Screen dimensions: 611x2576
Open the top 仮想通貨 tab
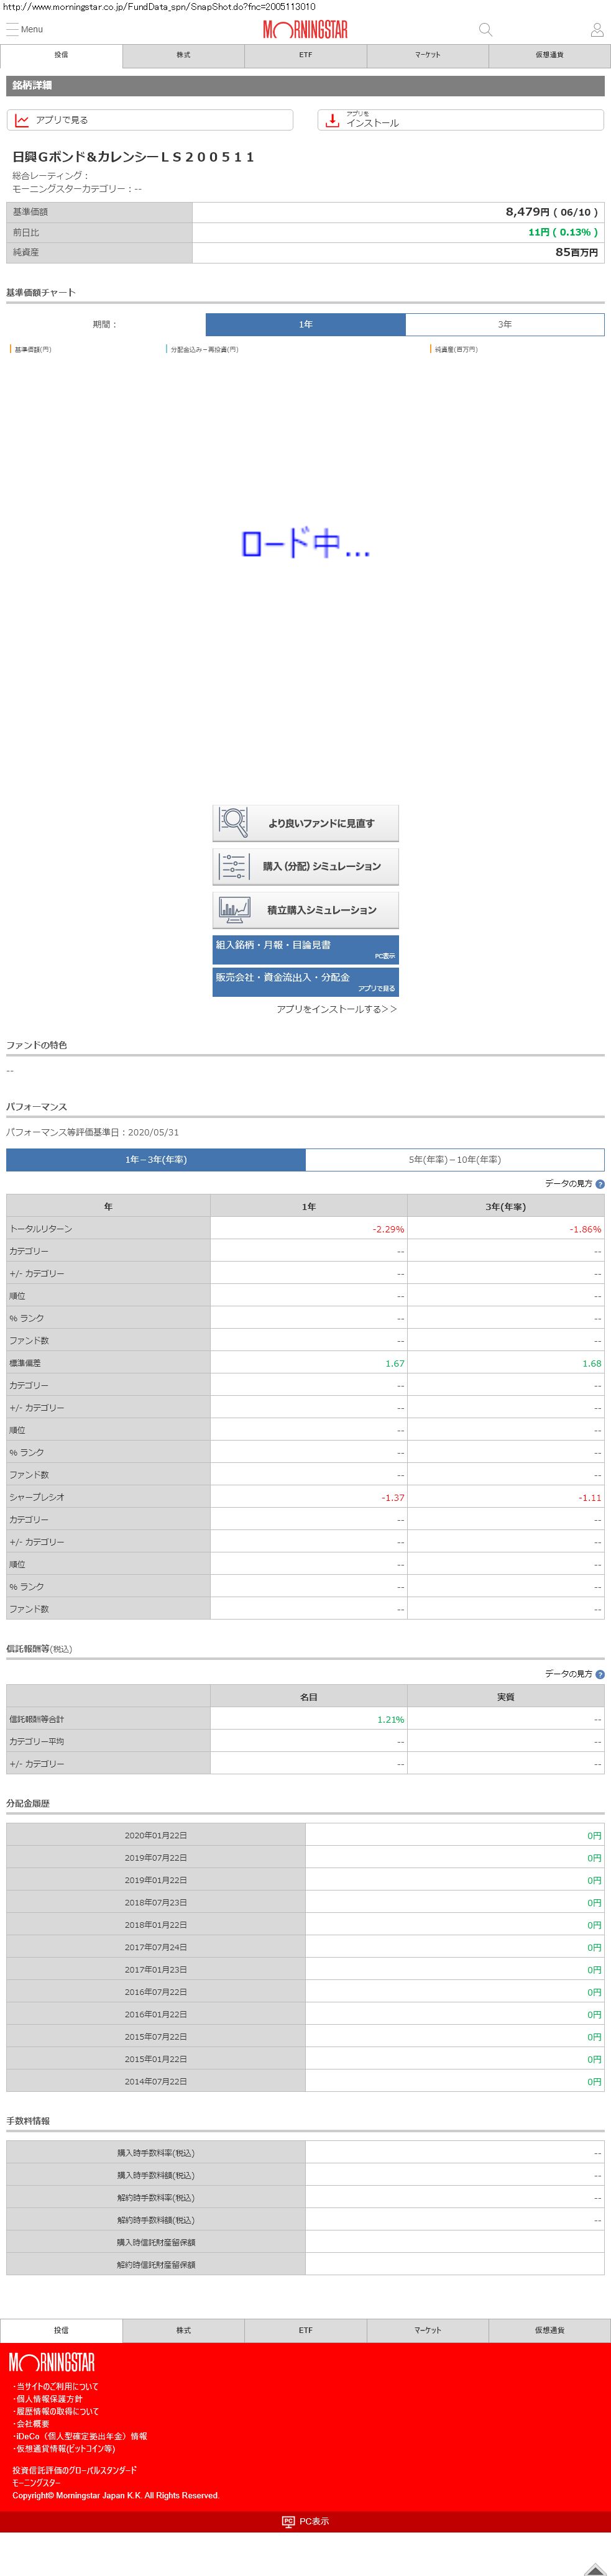click(549, 55)
